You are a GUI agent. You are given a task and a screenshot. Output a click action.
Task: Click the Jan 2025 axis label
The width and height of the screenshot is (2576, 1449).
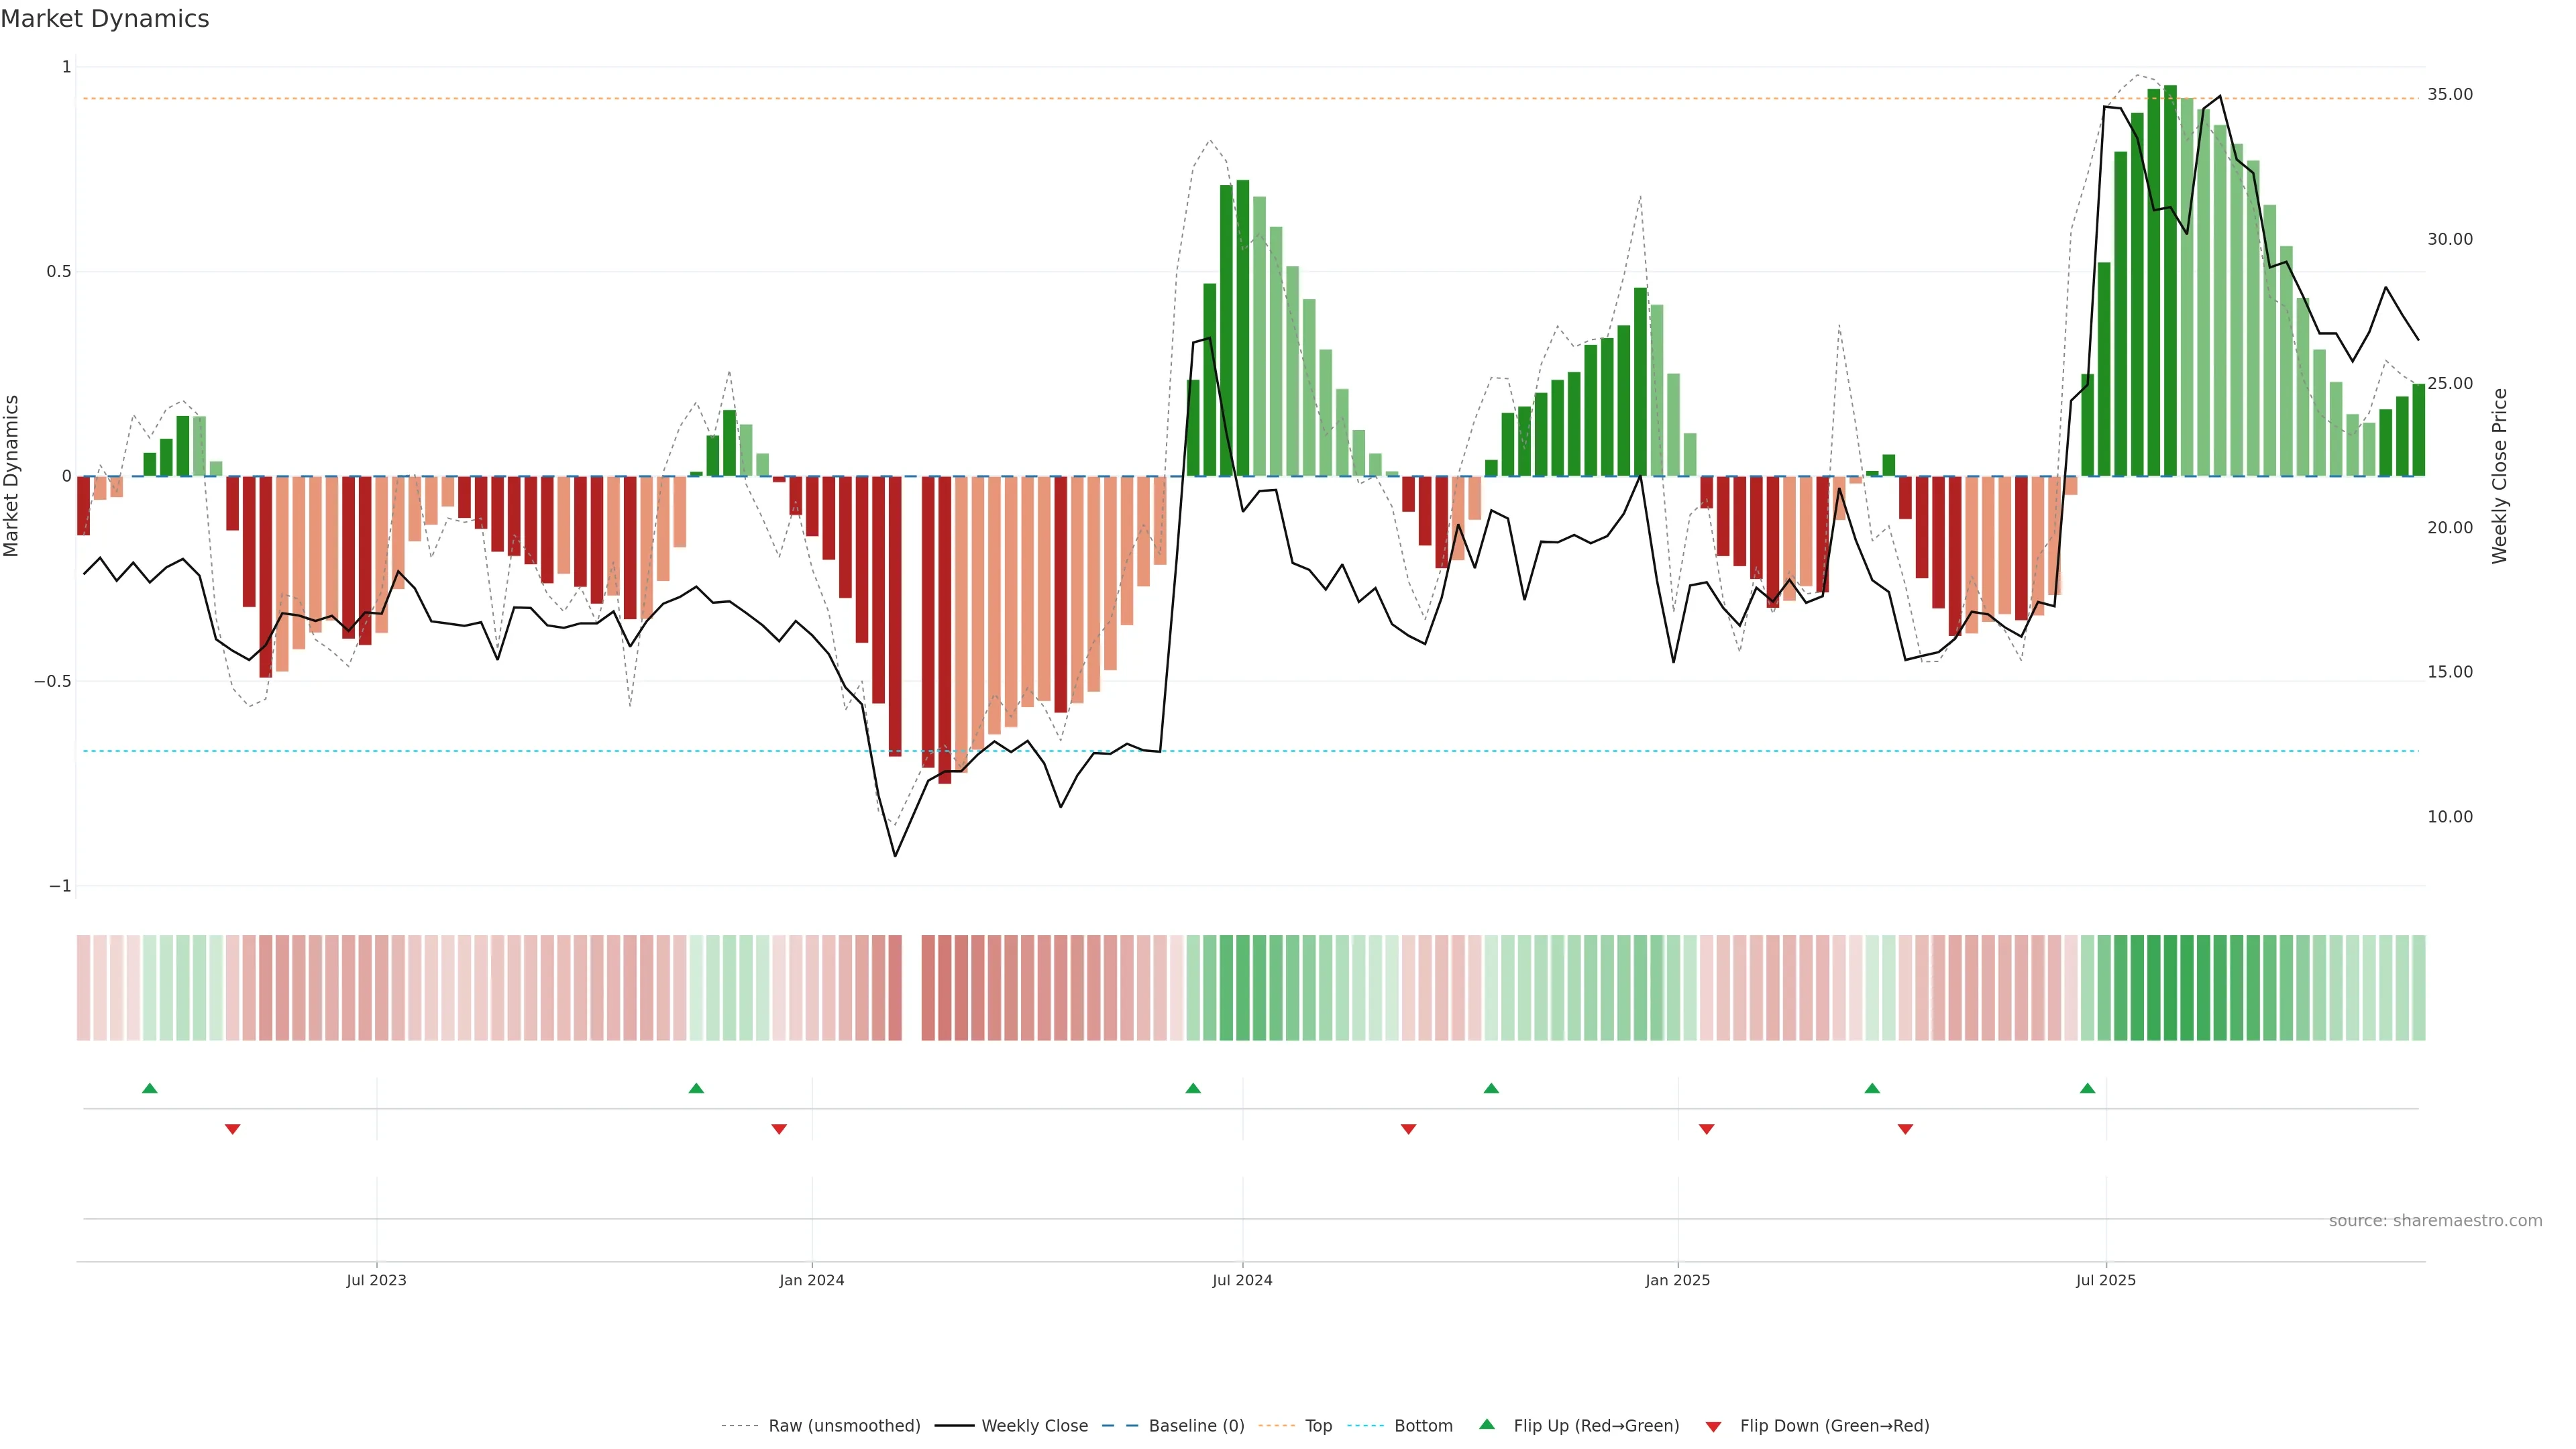click(1677, 1280)
